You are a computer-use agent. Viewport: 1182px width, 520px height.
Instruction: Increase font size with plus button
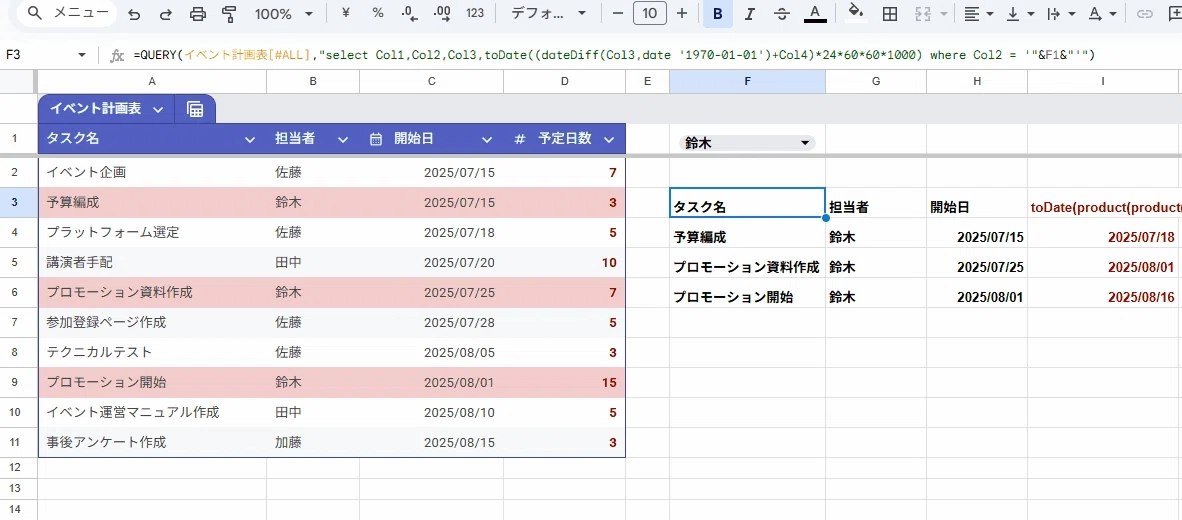[682, 14]
